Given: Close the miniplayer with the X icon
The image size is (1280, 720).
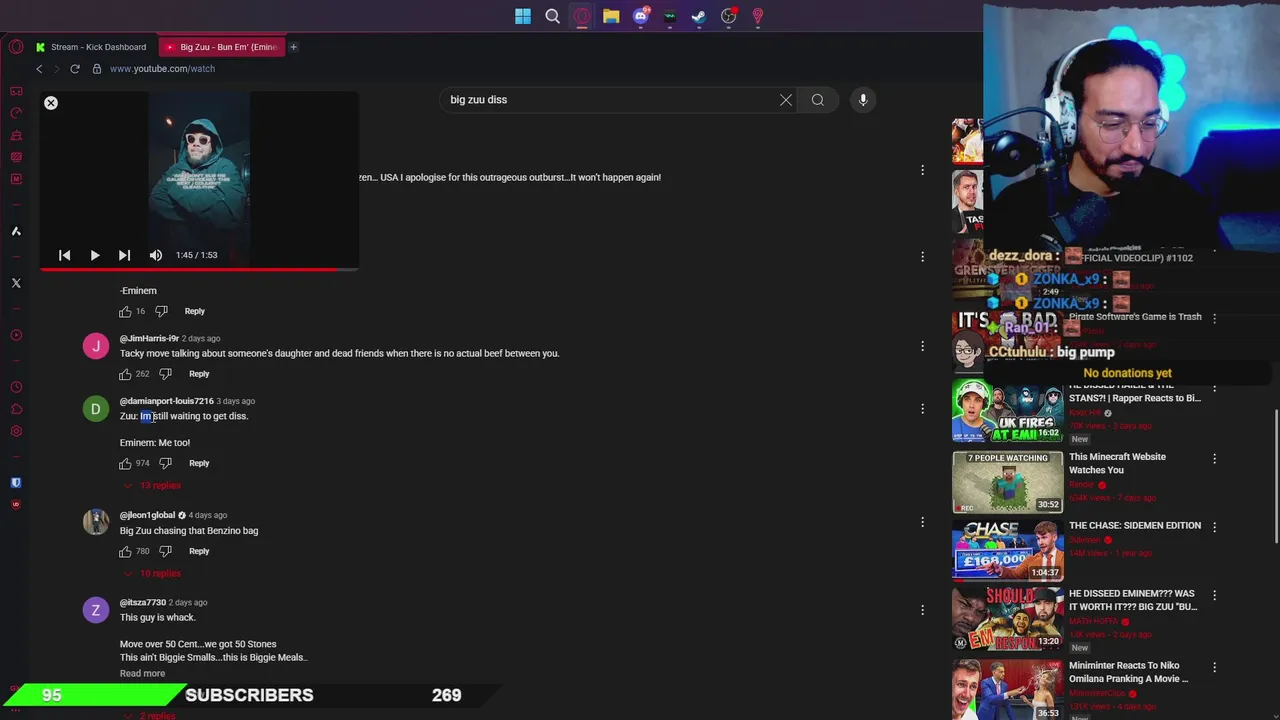Looking at the screenshot, I should click(x=51, y=103).
